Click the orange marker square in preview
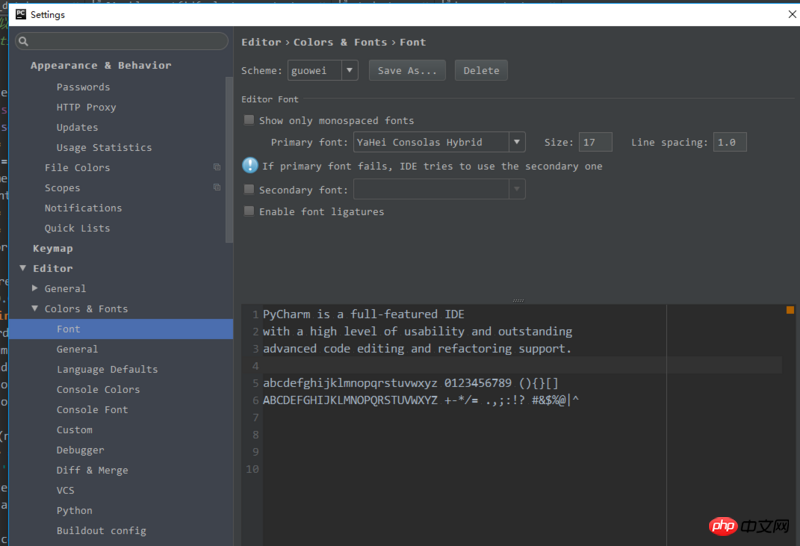Image resolution: width=800 pixels, height=546 pixels. (790, 311)
